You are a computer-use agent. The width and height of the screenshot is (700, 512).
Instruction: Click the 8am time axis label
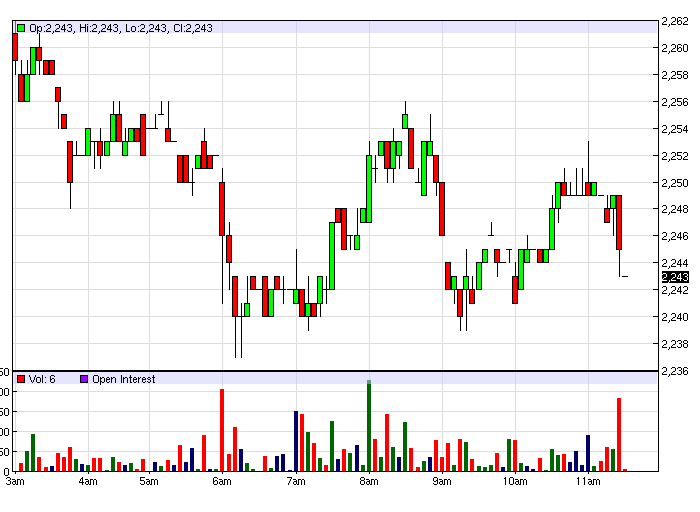click(369, 481)
